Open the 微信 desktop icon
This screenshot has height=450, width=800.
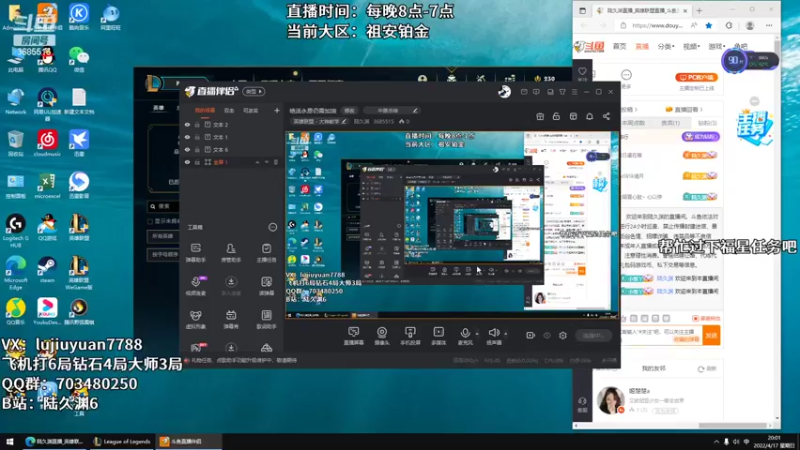[x=79, y=59]
